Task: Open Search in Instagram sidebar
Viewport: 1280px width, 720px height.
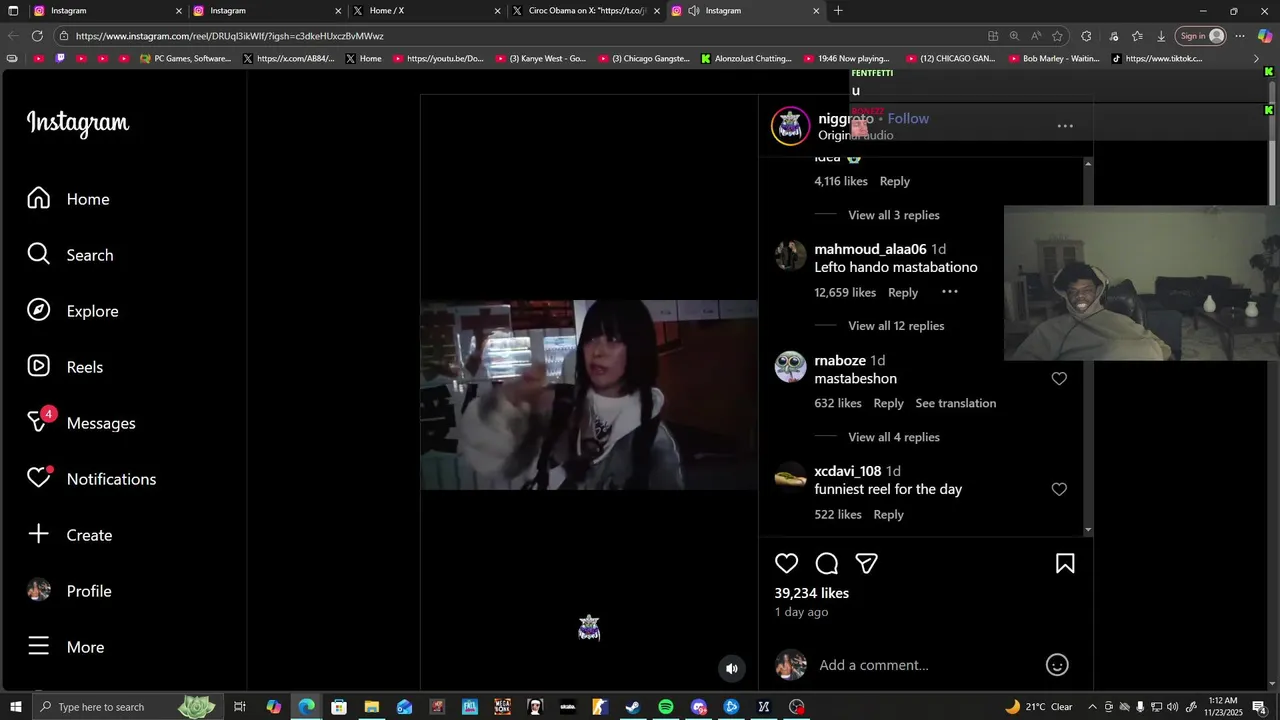Action: pyautogui.click(x=70, y=255)
